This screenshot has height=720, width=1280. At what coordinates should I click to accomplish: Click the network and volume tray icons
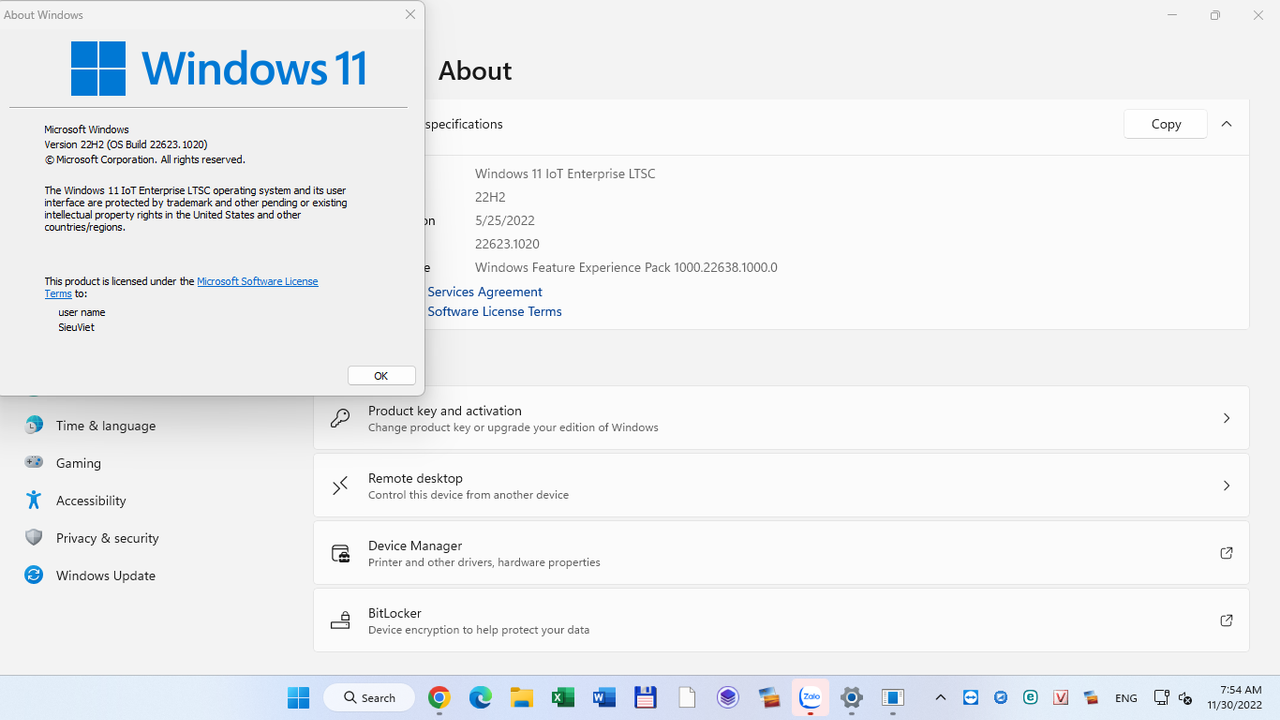[1173, 698]
